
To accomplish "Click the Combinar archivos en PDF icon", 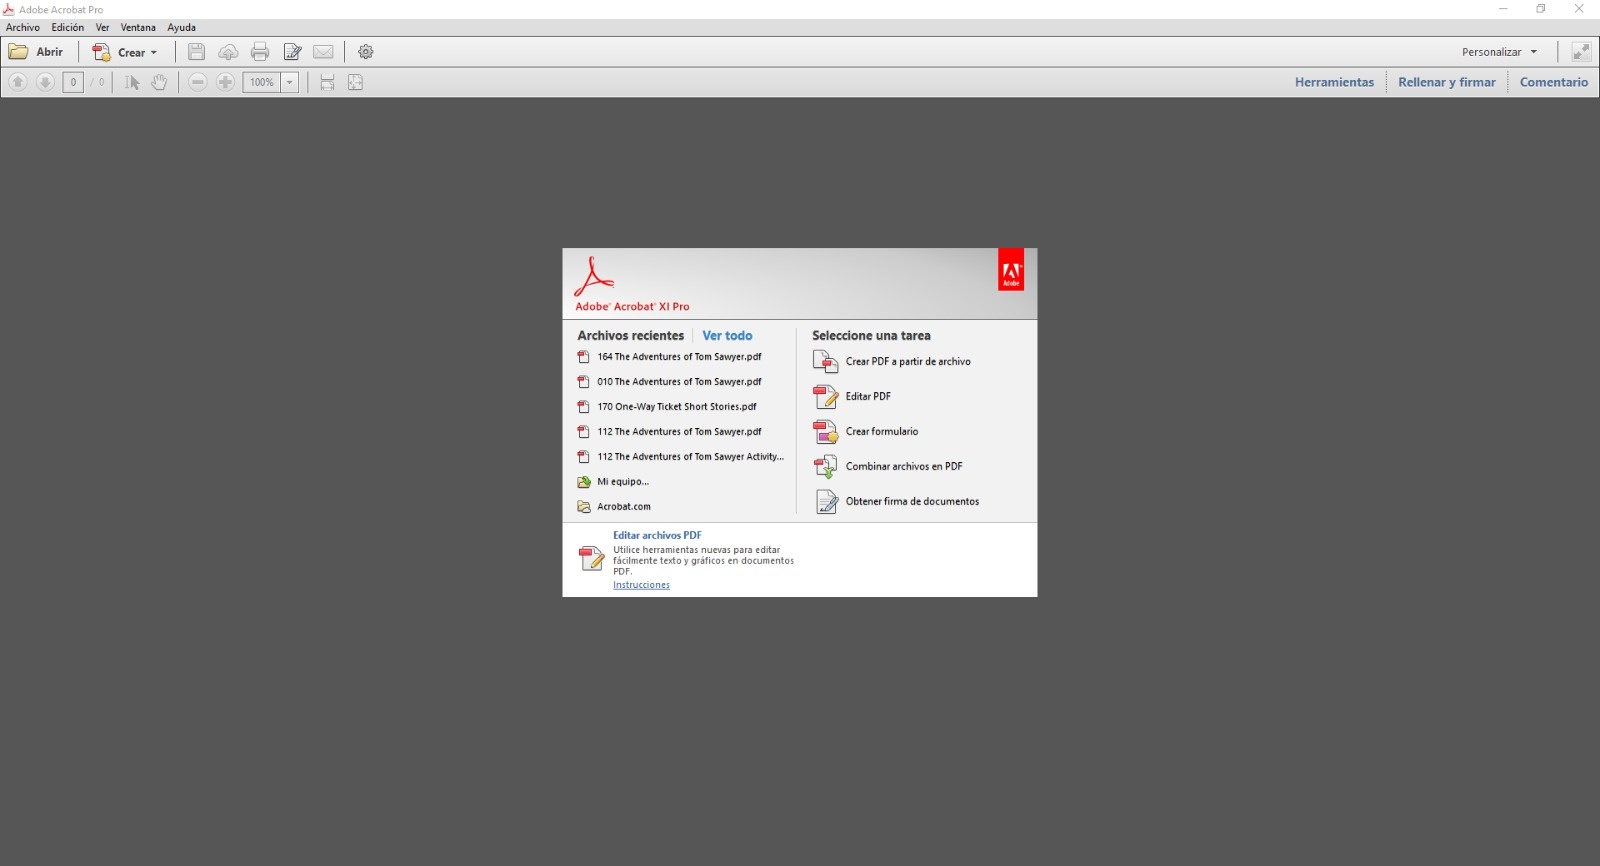I will coord(825,467).
